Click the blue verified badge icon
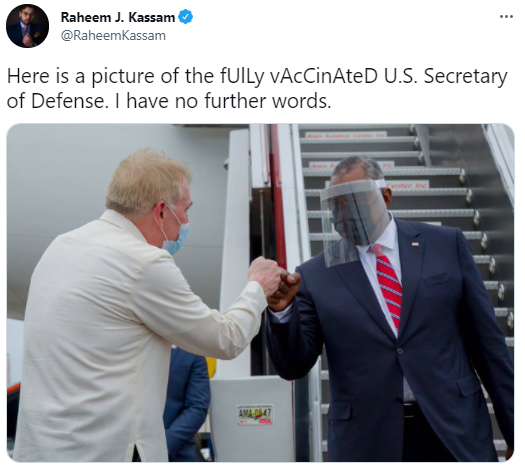The image size is (525, 473). pos(185,17)
